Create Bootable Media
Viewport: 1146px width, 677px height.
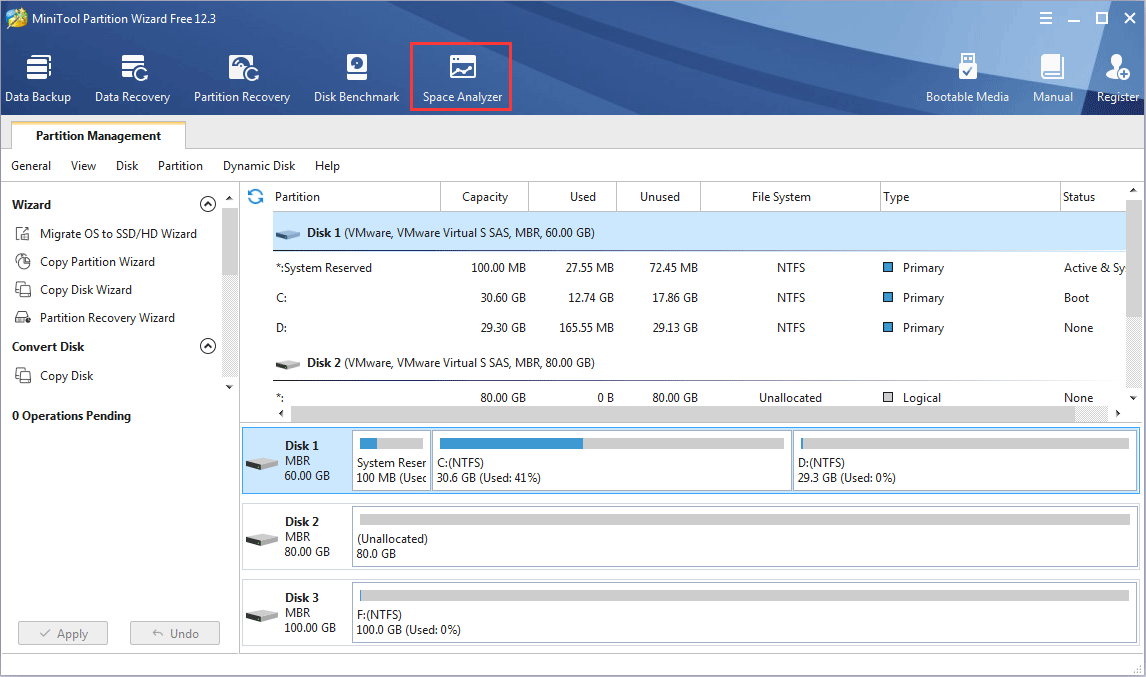pos(967,78)
